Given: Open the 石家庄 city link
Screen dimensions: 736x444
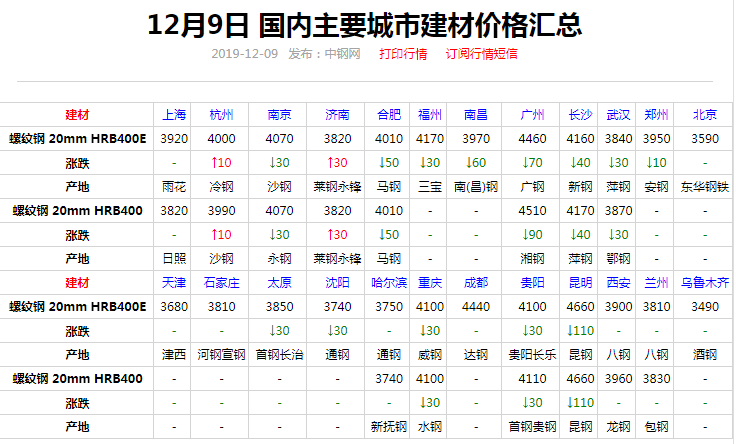Looking at the screenshot, I should [x=221, y=283].
